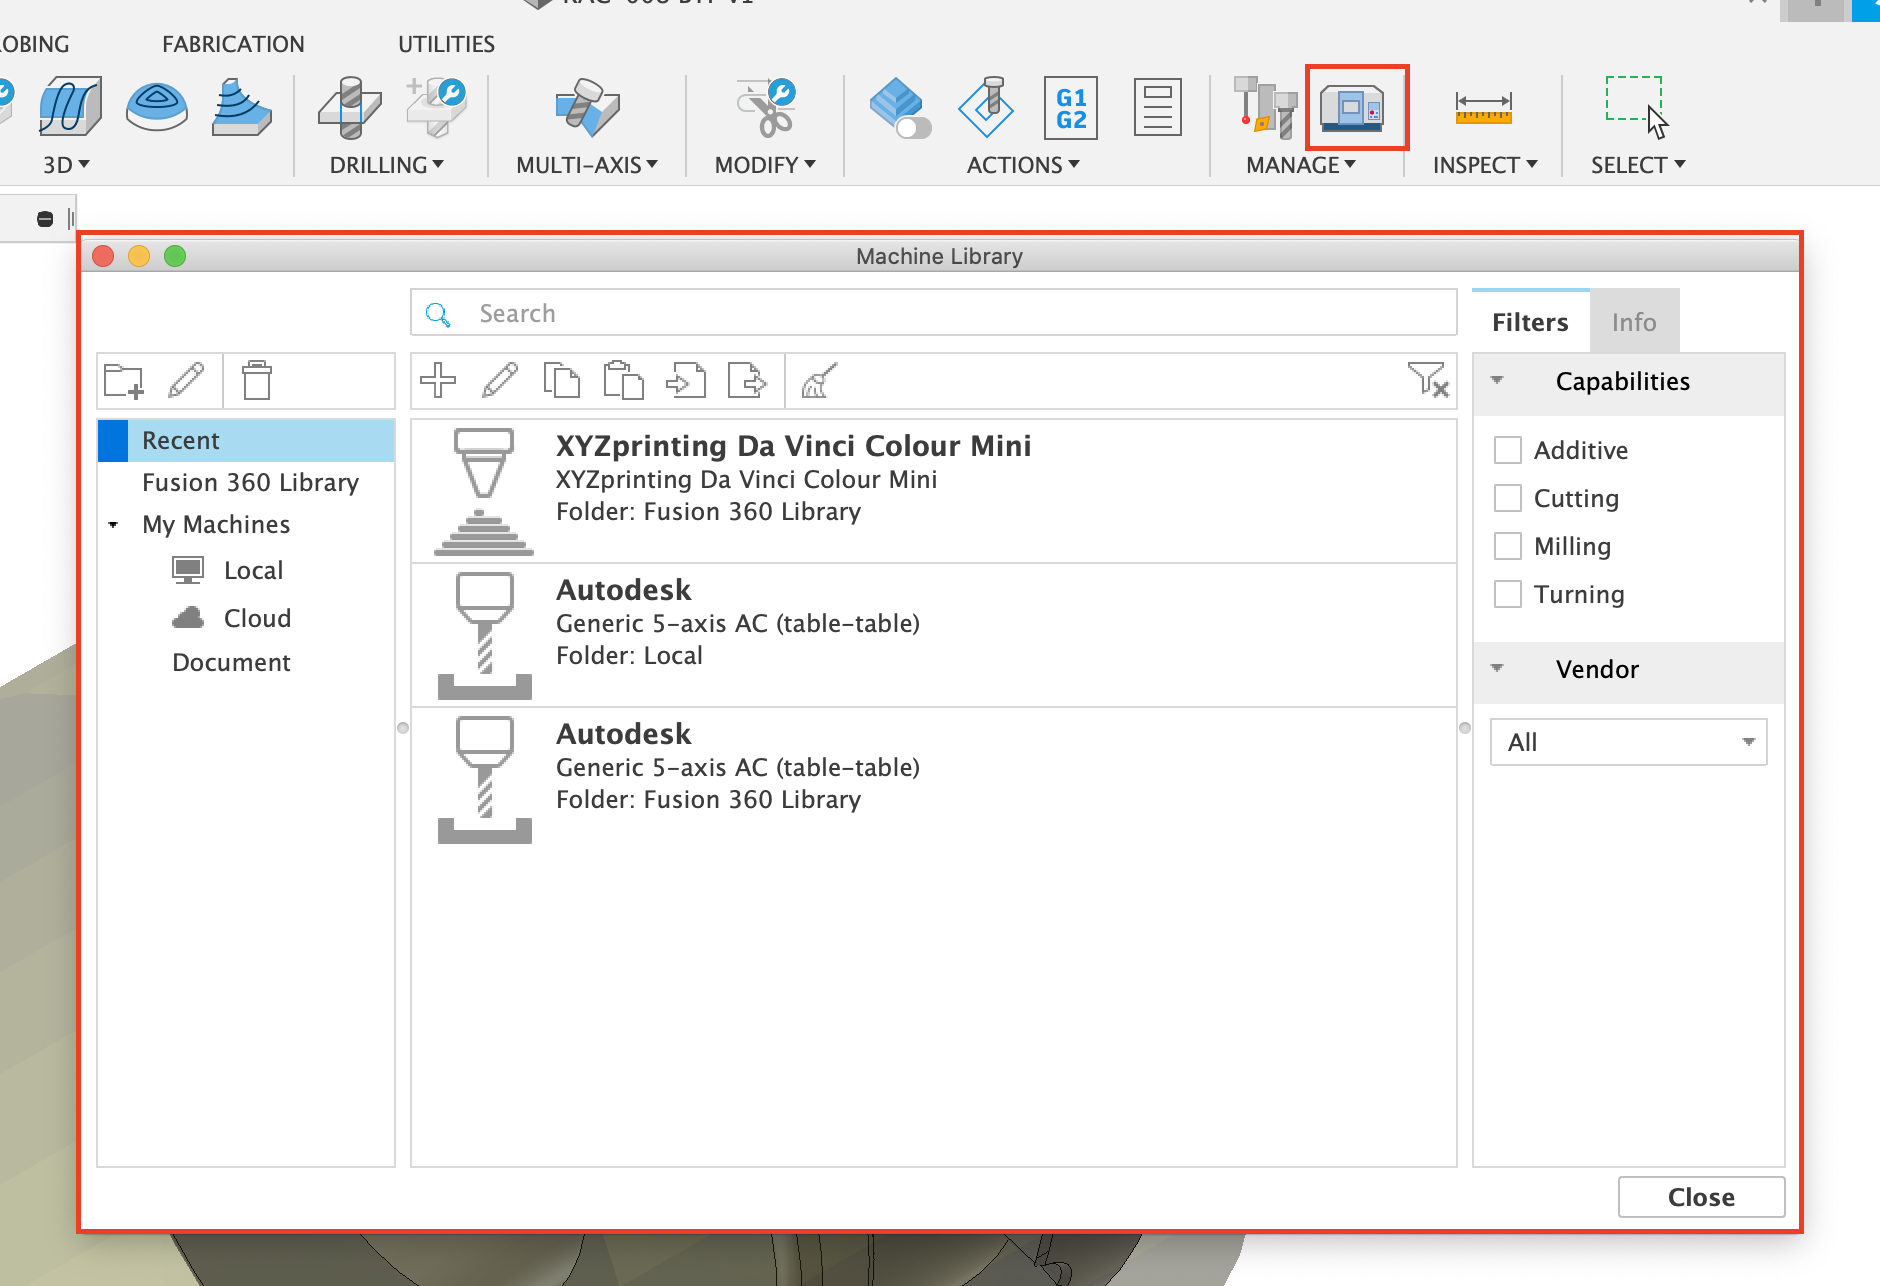Collapse the browser panel minus icon
1880x1286 pixels.
point(45,219)
